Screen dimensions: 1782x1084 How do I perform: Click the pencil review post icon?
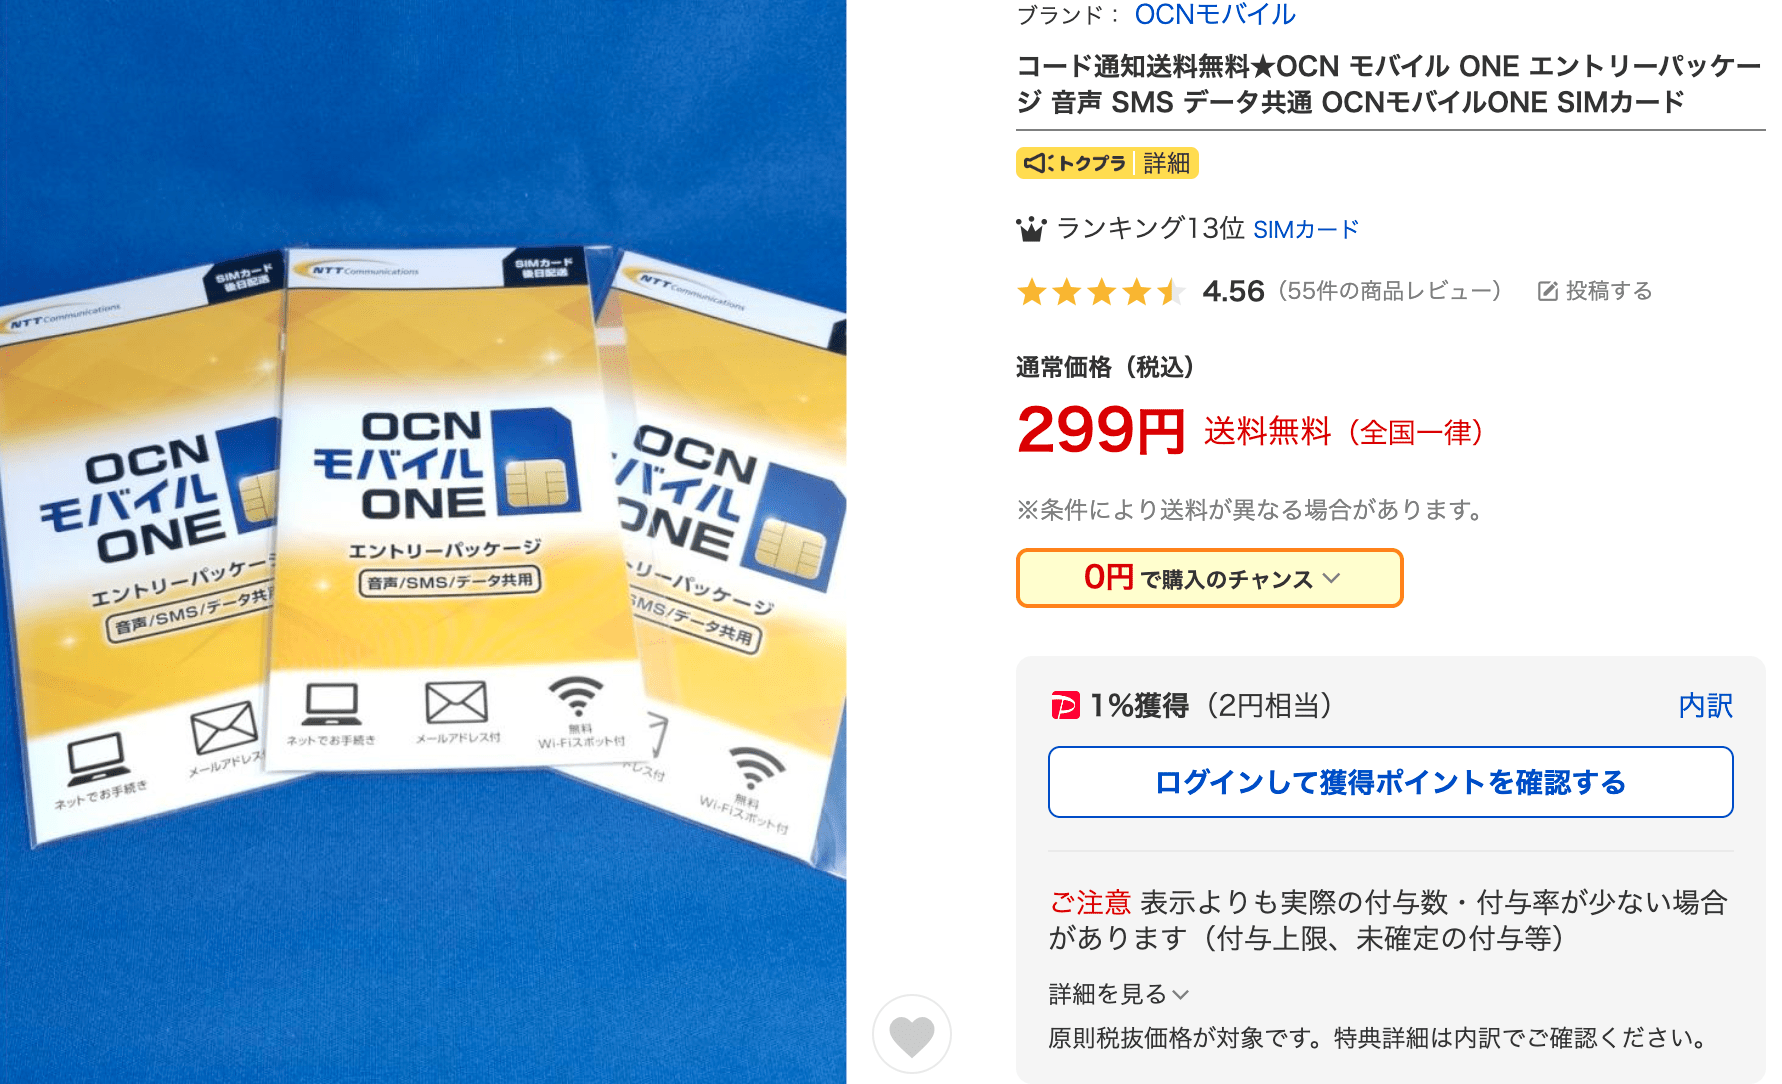pyautogui.click(x=1547, y=291)
